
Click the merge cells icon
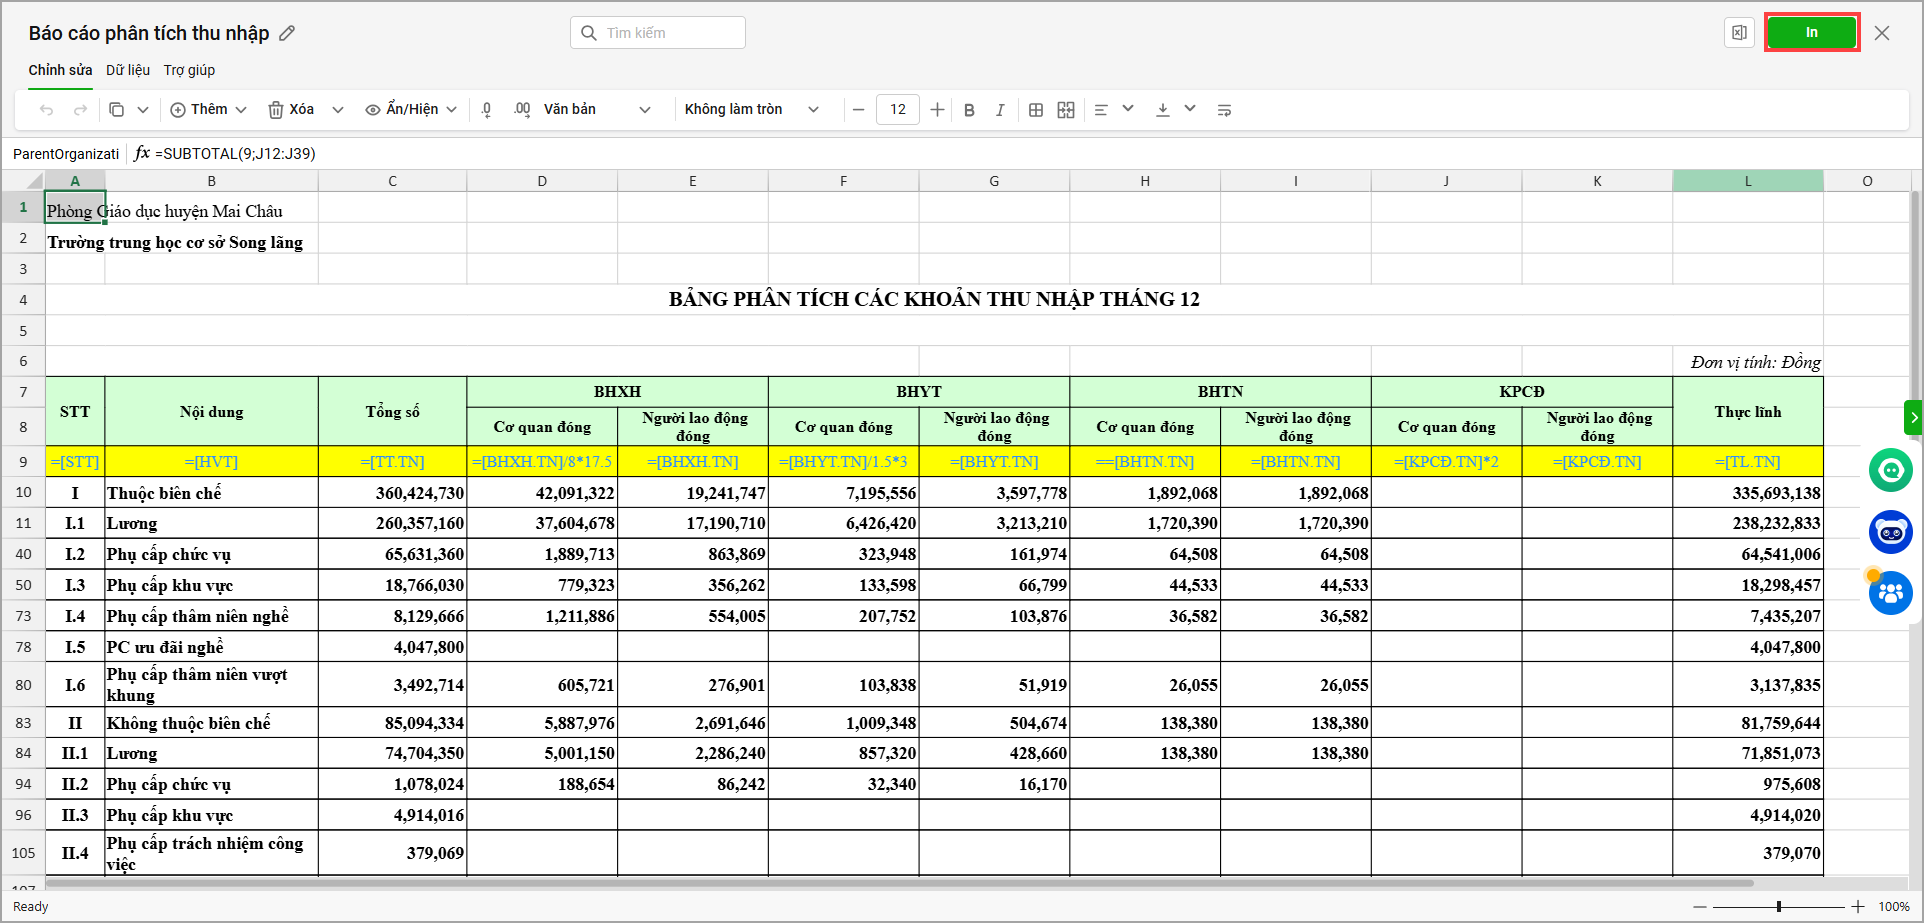click(1066, 110)
